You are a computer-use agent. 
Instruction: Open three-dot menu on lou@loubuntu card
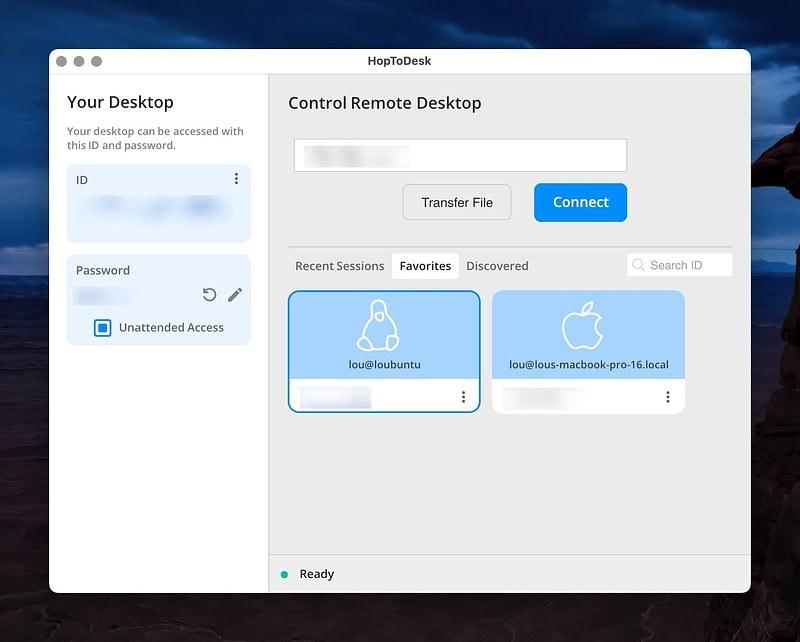tap(463, 397)
